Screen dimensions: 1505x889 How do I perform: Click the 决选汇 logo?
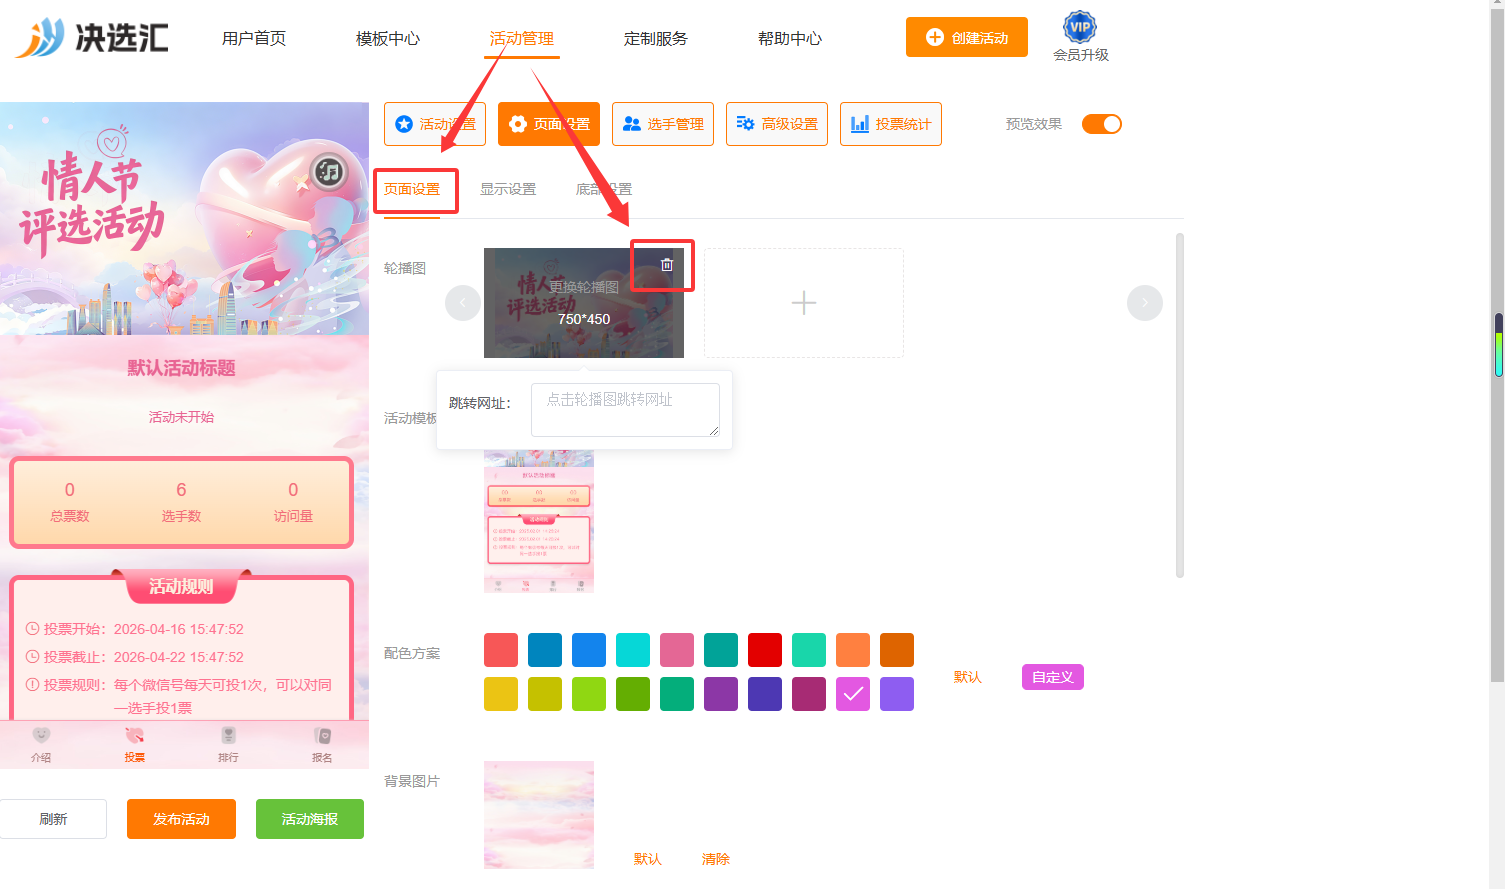[91, 38]
